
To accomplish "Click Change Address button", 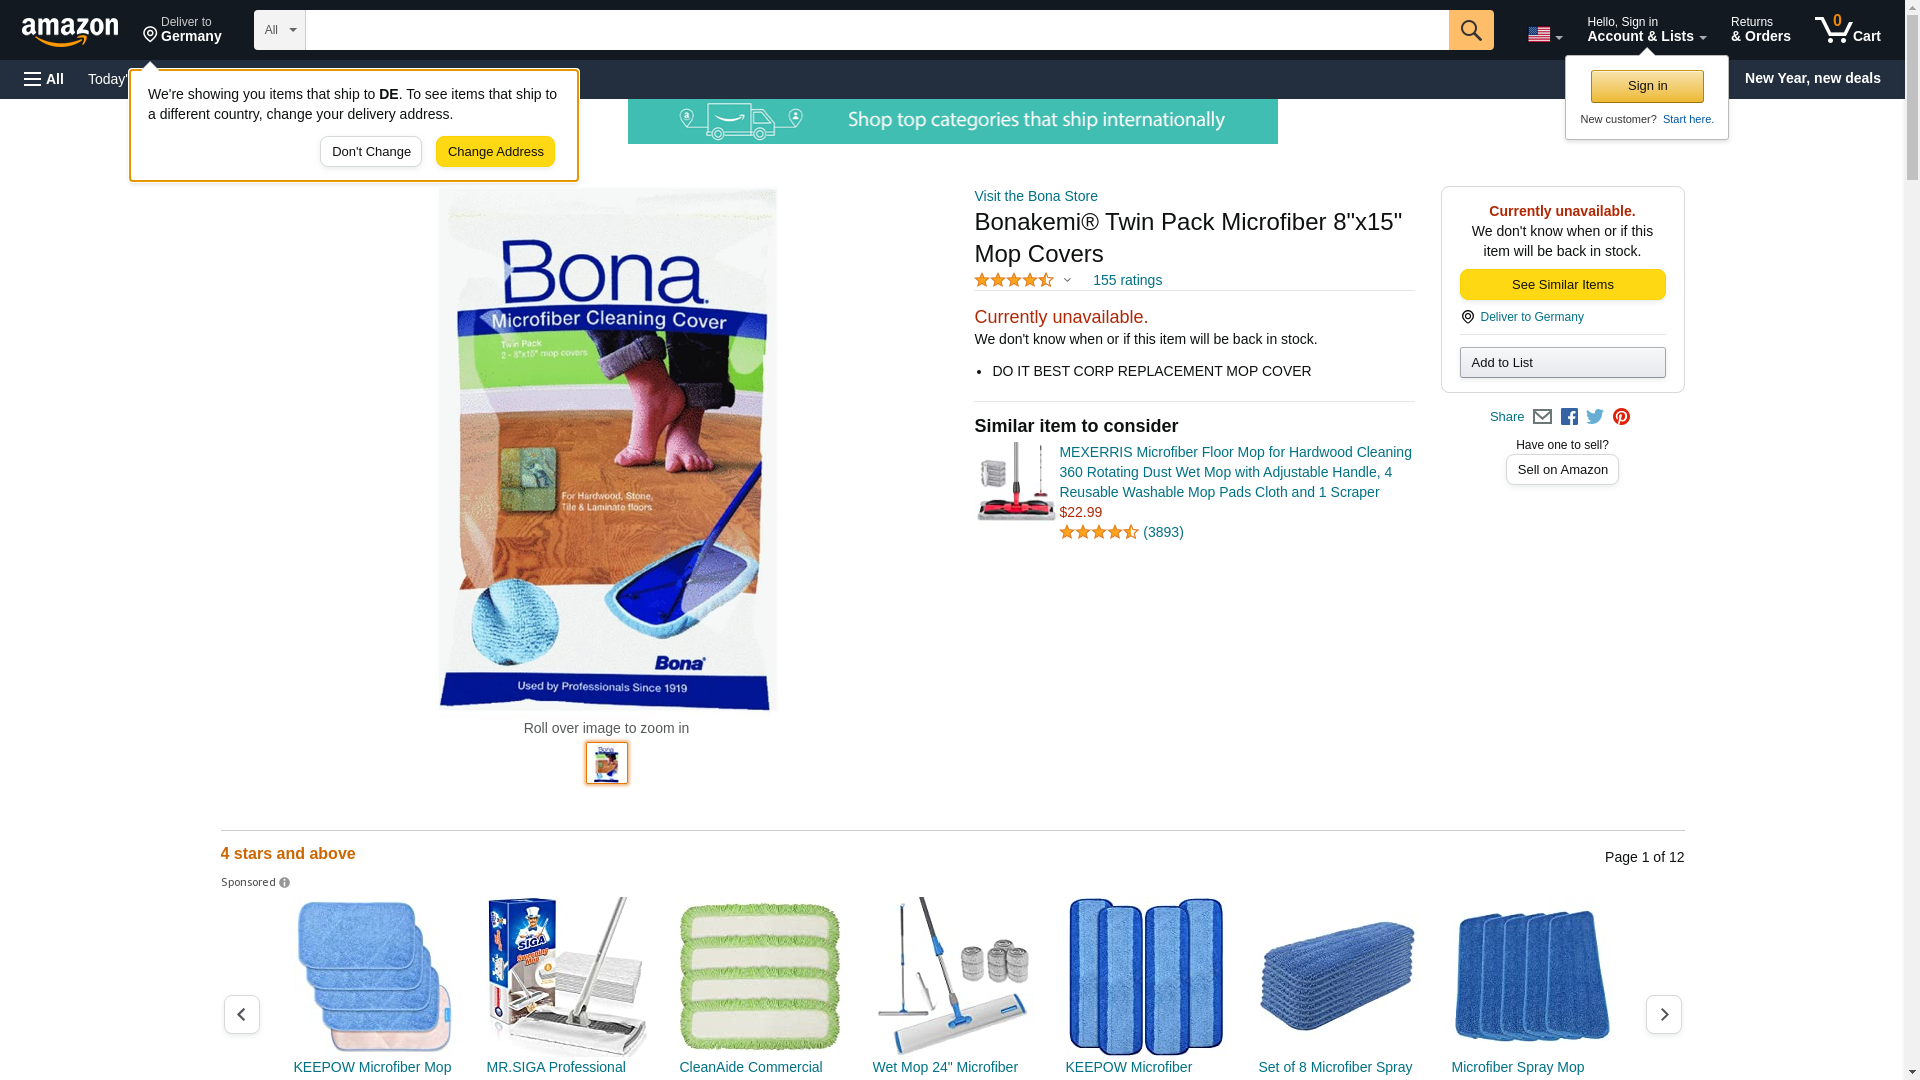I will pos(495,152).
